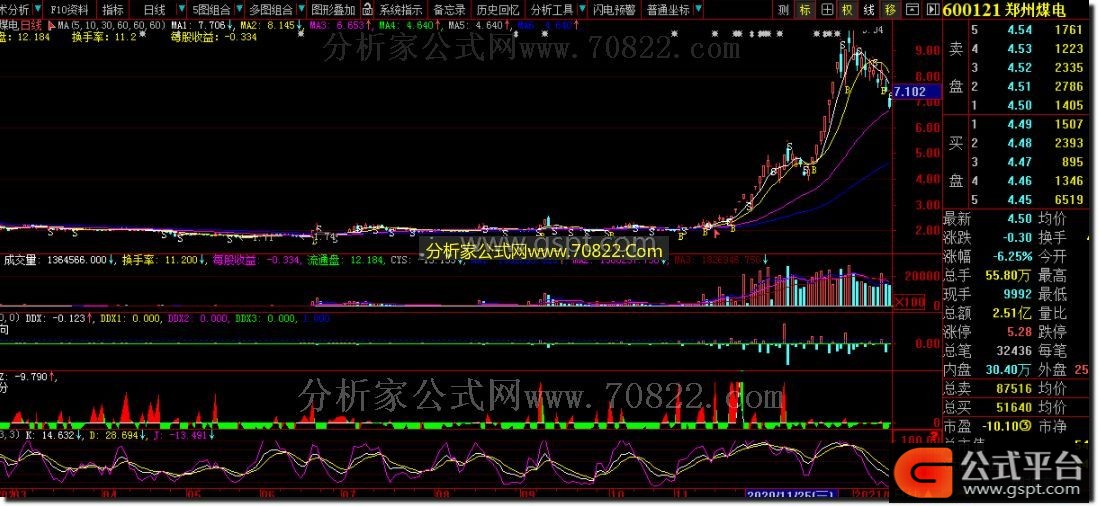
Task: Click the 市盈 value -10.10
Action: coord(1001,426)
